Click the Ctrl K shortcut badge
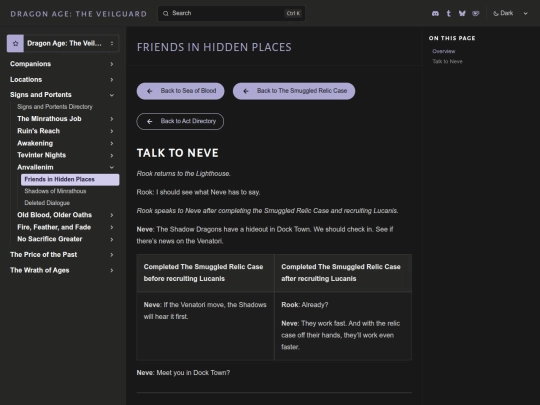The image size is (540, 405). (x=293, y=13)
